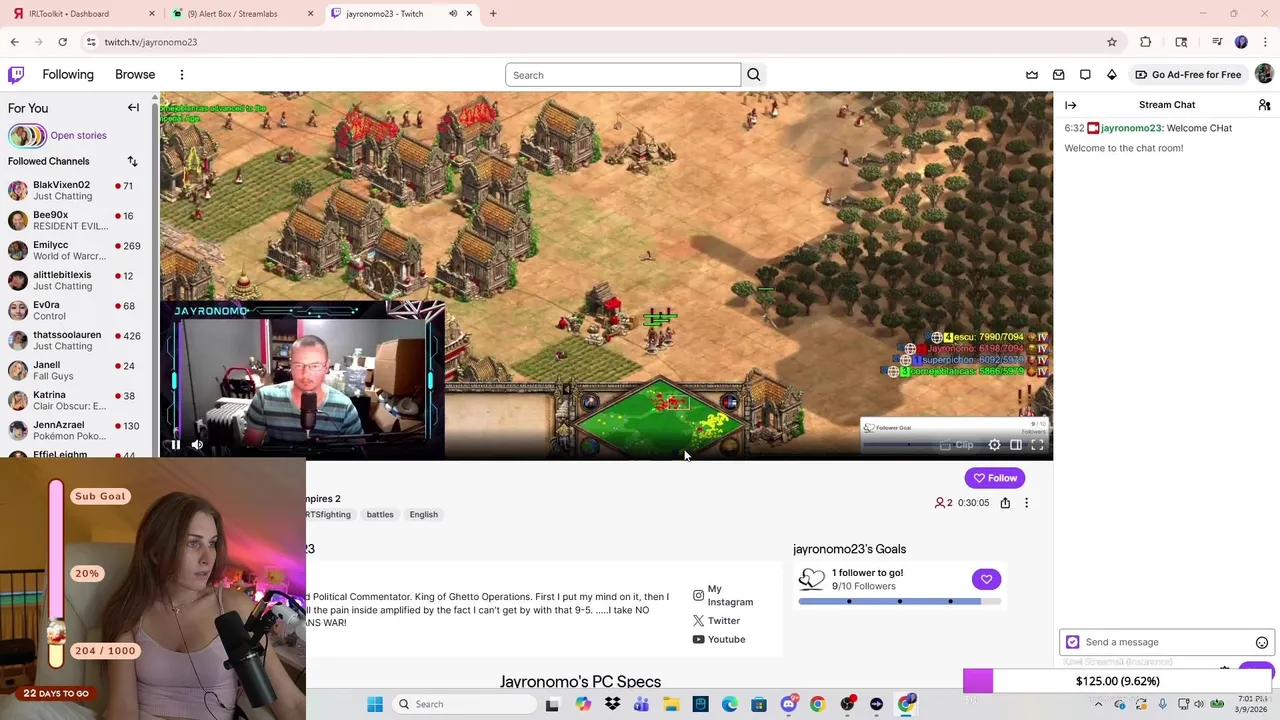Click the Twitch user avatar in header
The width and height of the screenshot is (1280, 720).
1264,74
